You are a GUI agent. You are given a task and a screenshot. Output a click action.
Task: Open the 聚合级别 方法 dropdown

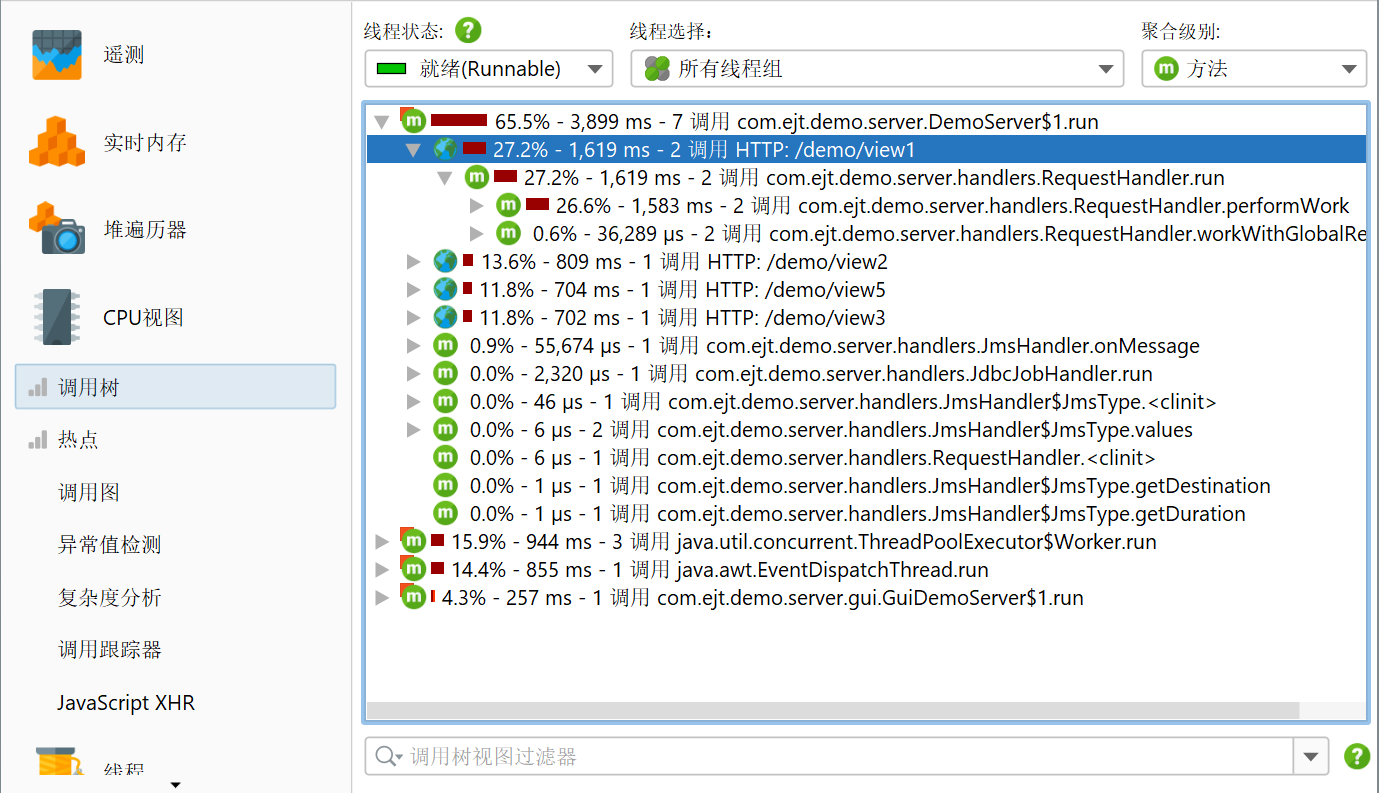point(1253,69)
